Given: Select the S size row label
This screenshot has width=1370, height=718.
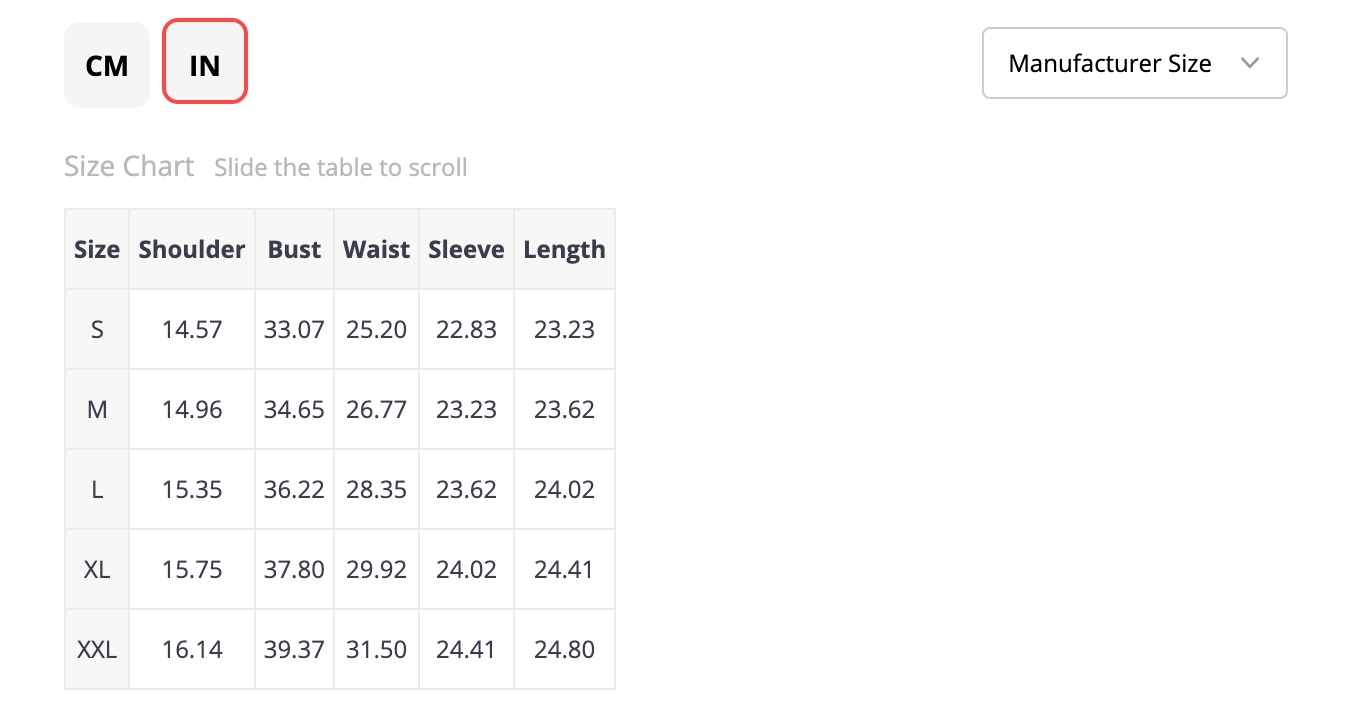Looking at the screenshot, I should pos(97,330).
